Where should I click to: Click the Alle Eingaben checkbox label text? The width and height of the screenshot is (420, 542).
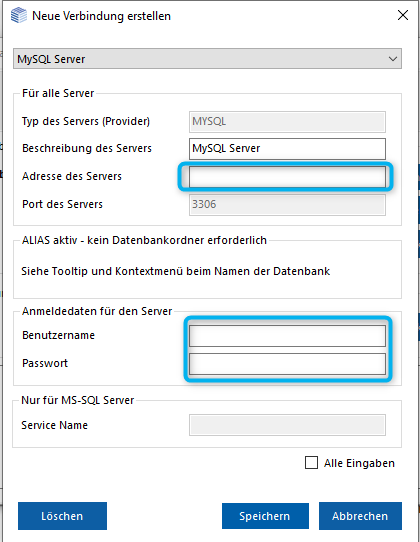click(x=359, y=463)
